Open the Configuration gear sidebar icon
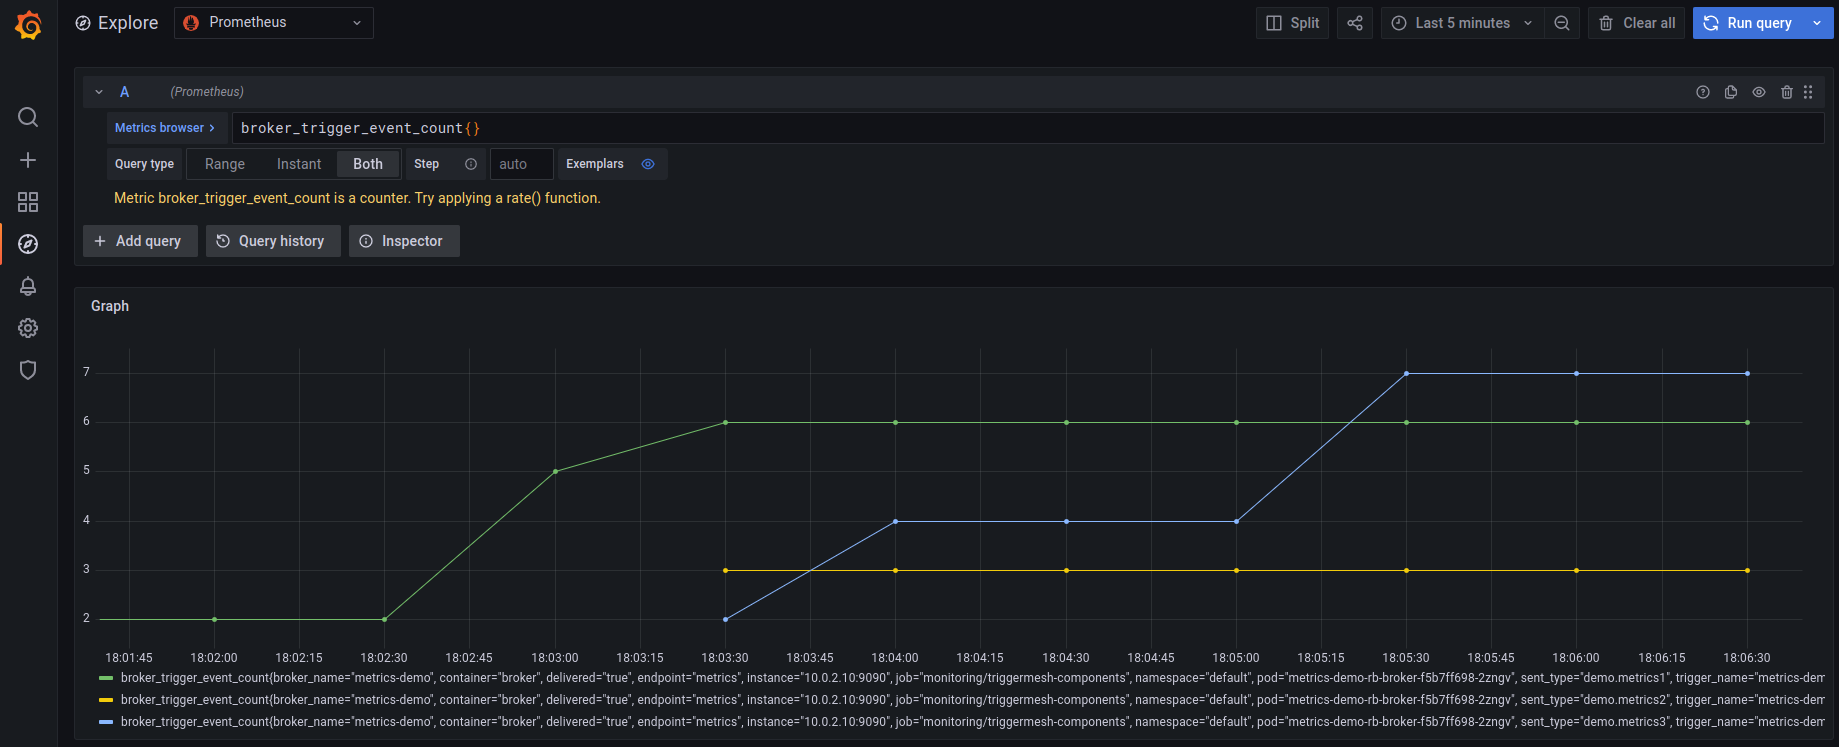 [28, 328]
